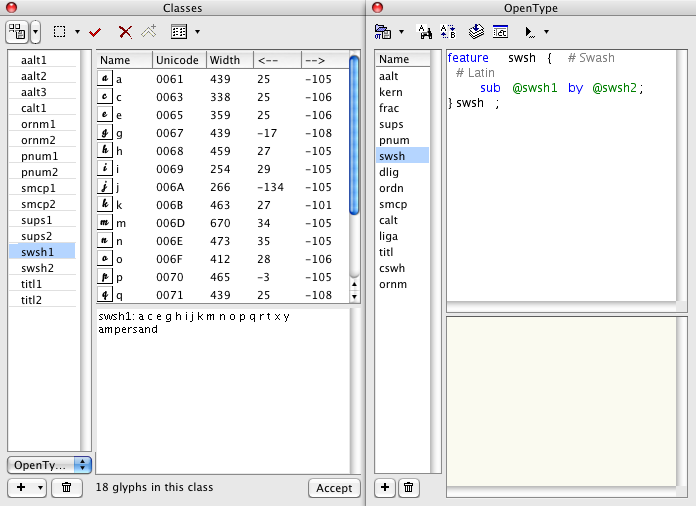
Task: Select the ornm feature in the OpenType list
Action: (402, 284)
